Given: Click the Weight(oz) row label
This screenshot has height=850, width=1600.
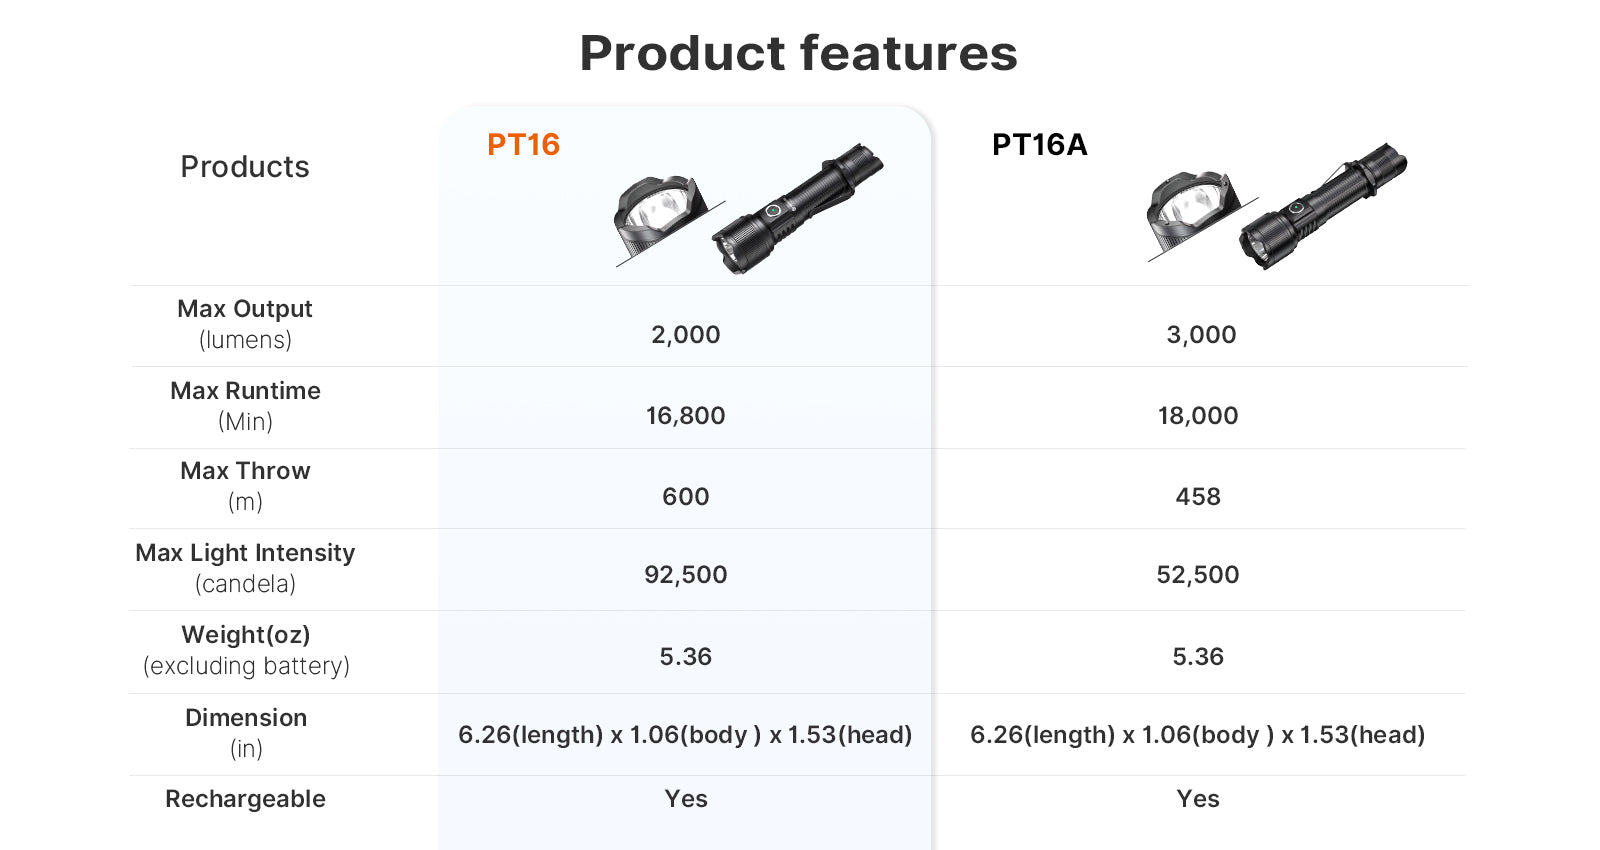Looking at the screenshot, I should point(246,635).
